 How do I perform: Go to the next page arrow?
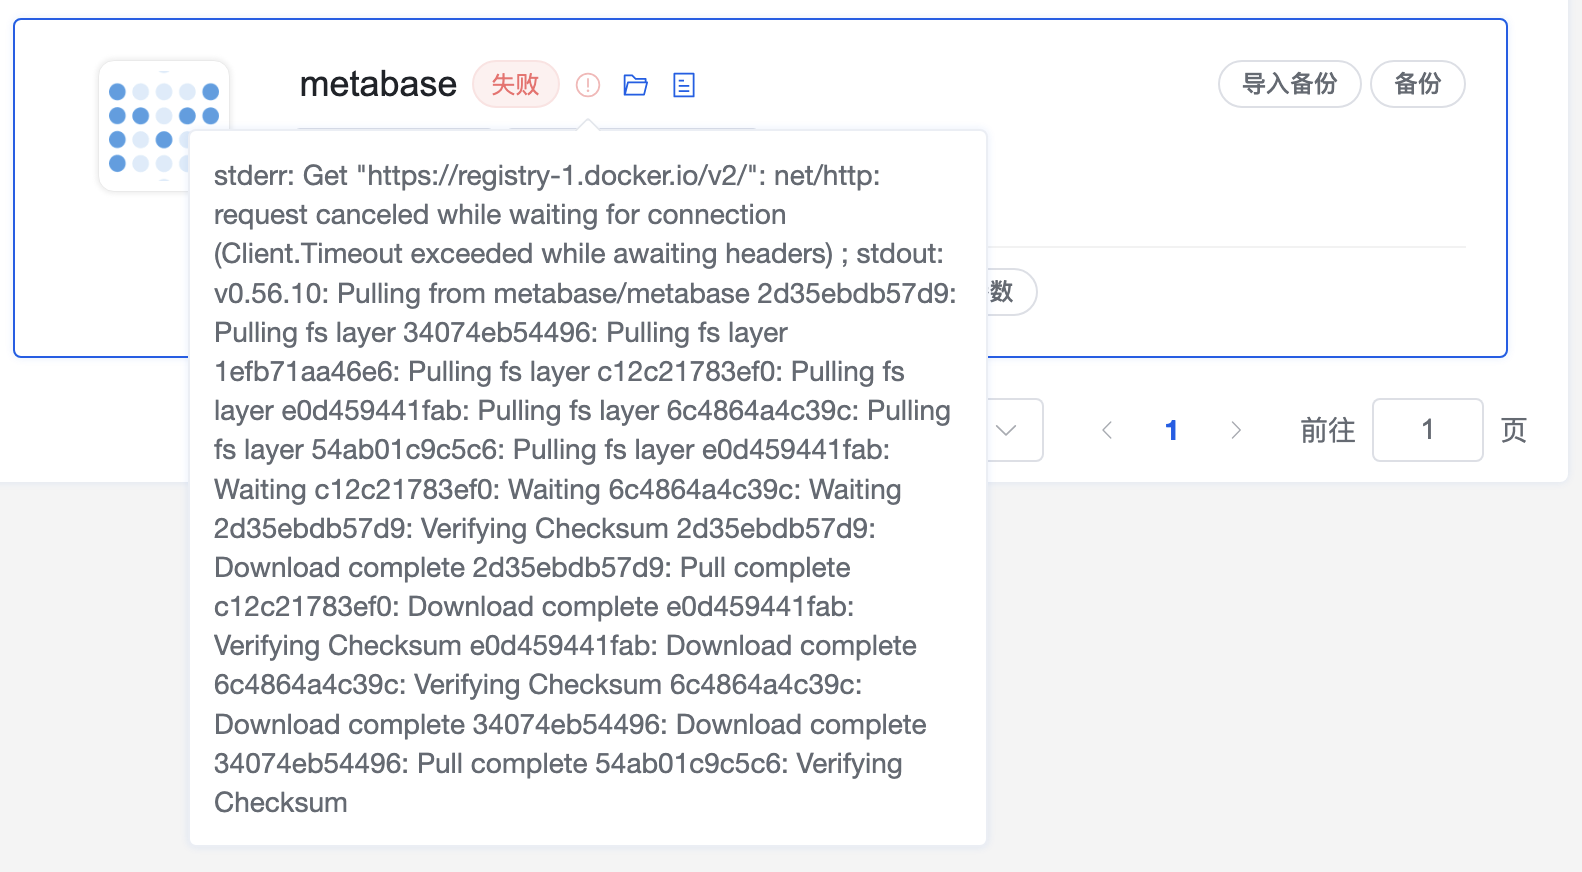(1236, 430)
